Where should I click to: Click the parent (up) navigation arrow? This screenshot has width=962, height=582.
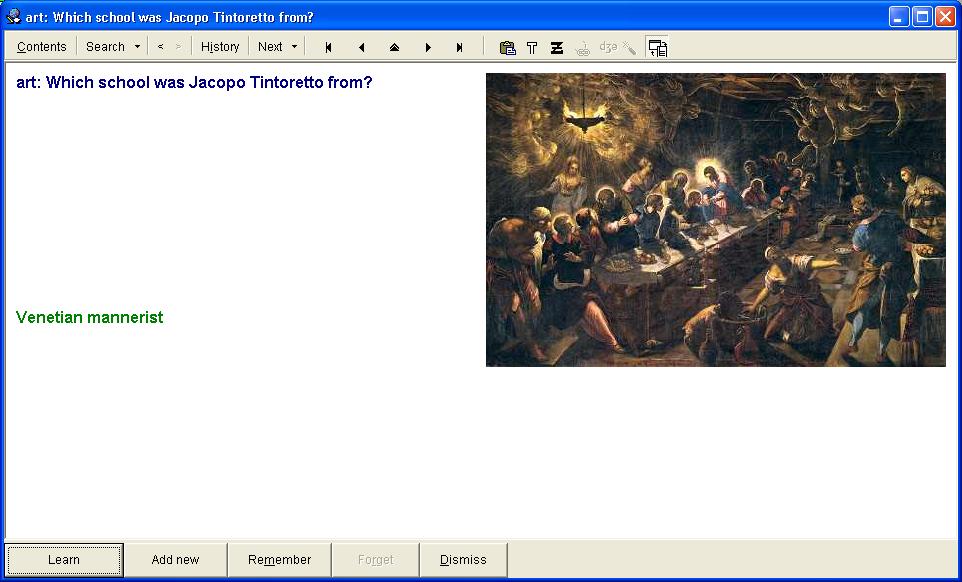[x=394, y=47]
